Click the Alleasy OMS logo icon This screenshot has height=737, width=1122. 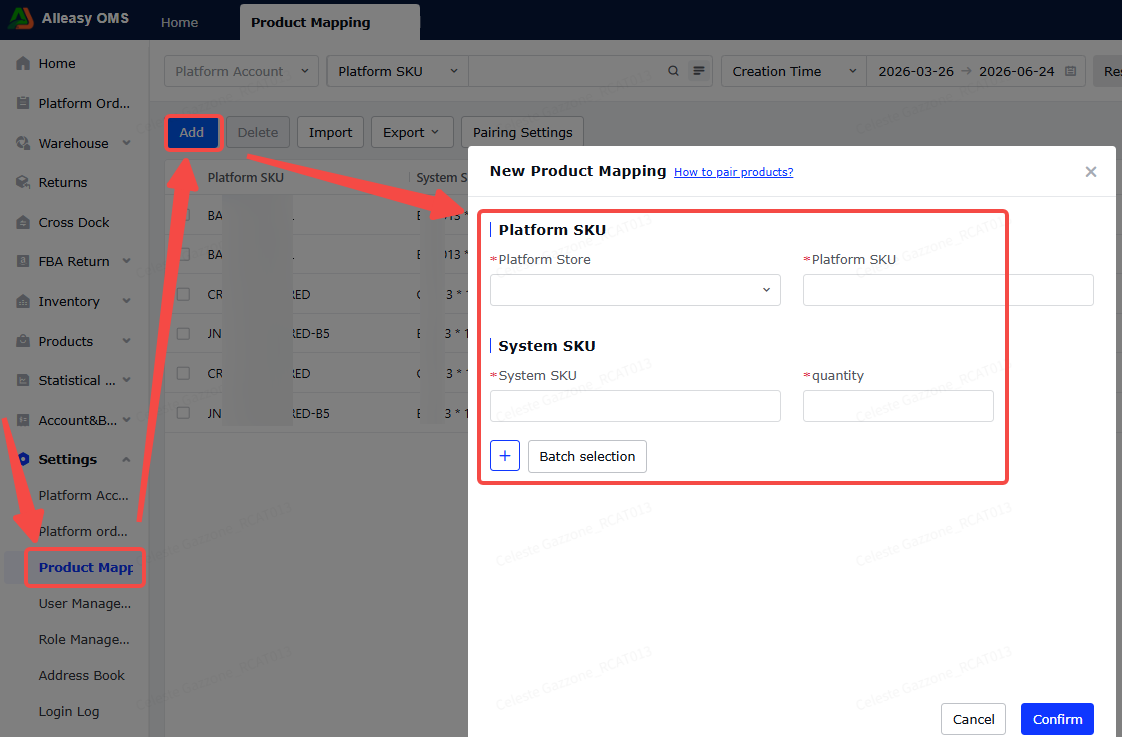pos(21,18)
